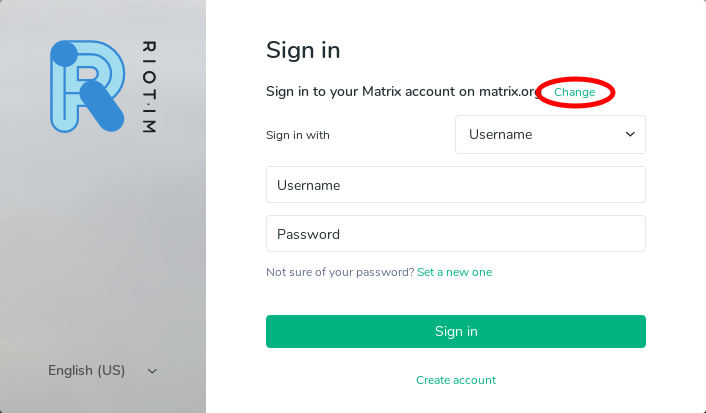Click the 'Sign in' page heading

[303, 50]
